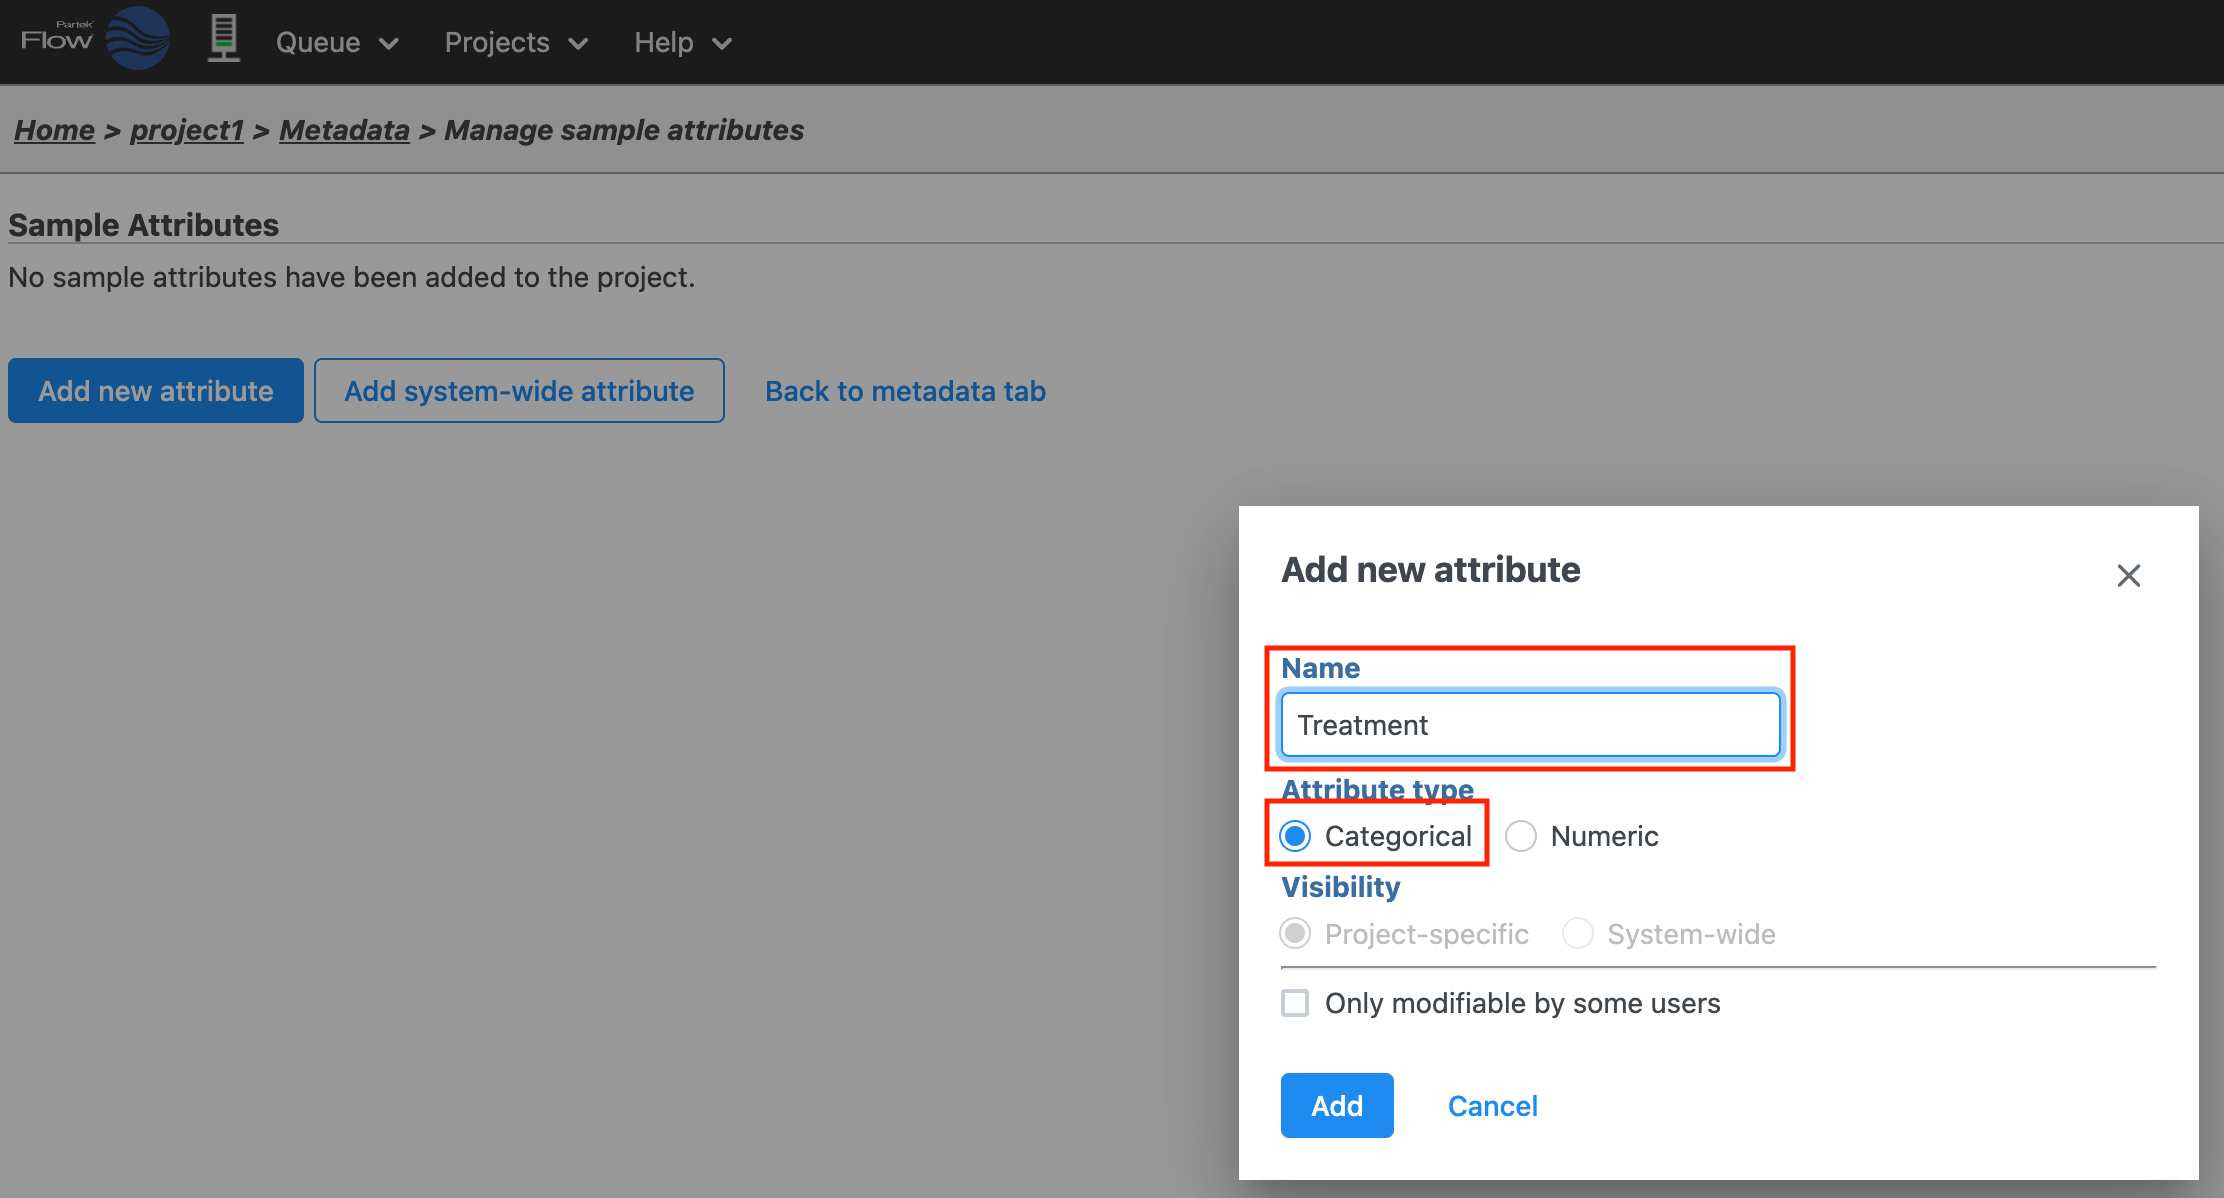Select the Numeric attribute type
The width and height of the screenshot is (2224, 1198).
click(1521, 836)
